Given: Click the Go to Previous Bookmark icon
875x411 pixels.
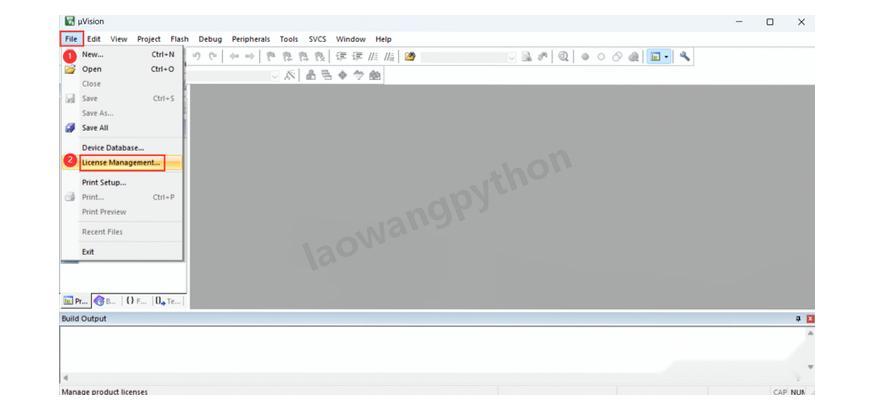Looking at the screenshot, I should pyautogui.click(x=287, y=56).
